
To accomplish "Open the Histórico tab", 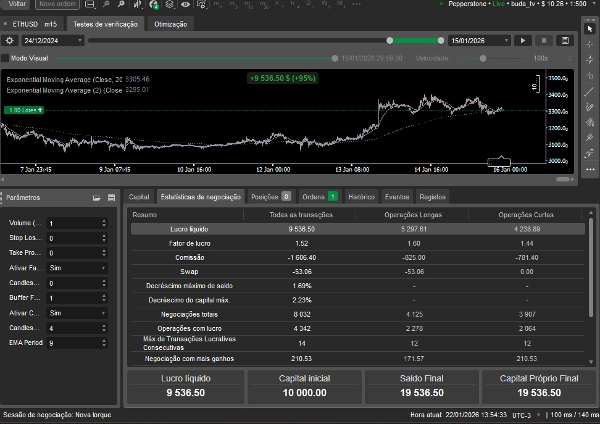I will point(361,197).
